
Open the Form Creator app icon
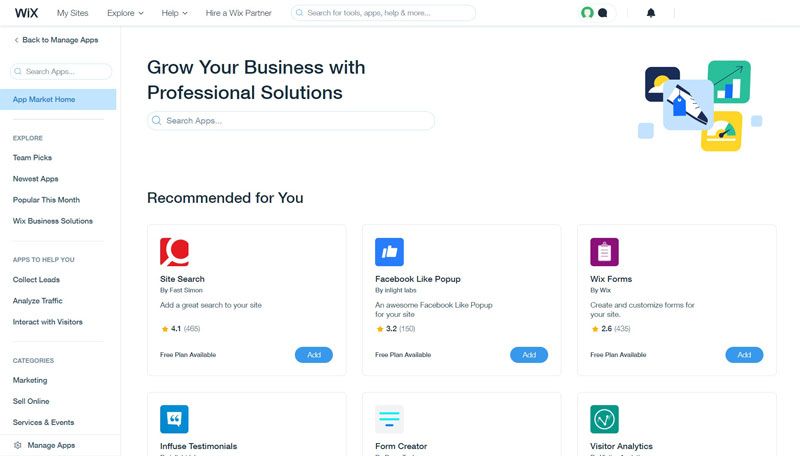(389, 419)
